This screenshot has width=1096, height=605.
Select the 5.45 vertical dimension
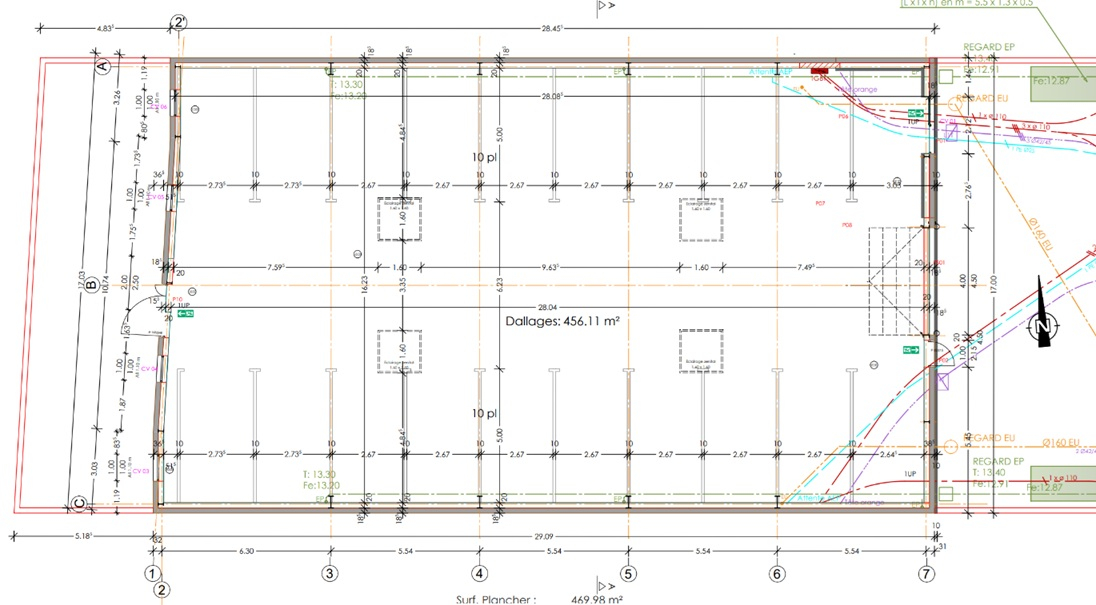coord(968,439)
